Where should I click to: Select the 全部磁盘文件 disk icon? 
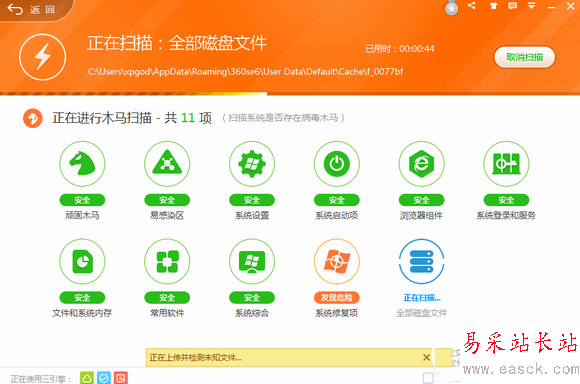[x=421, y=262]
